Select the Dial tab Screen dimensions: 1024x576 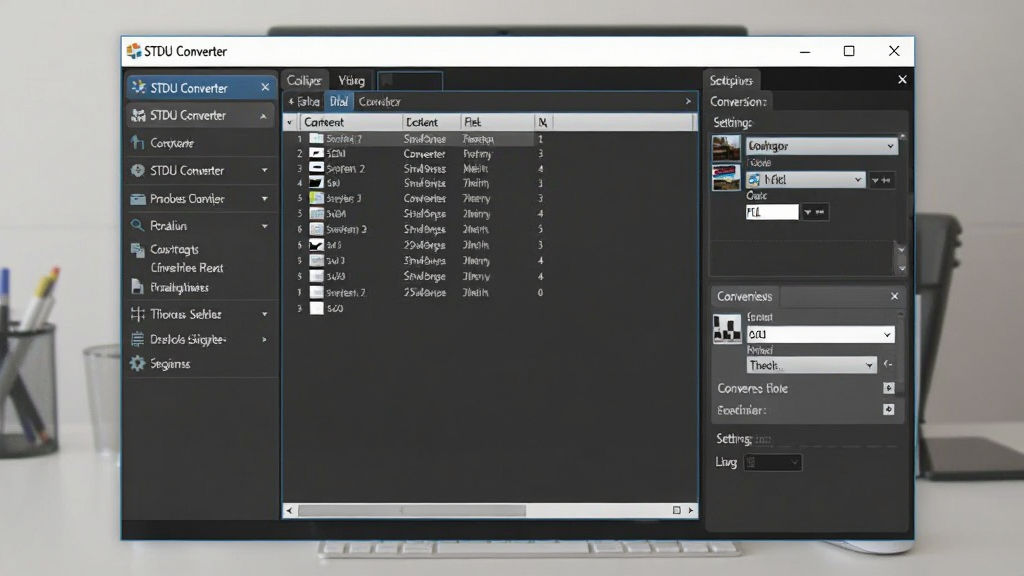coord(339,102)
